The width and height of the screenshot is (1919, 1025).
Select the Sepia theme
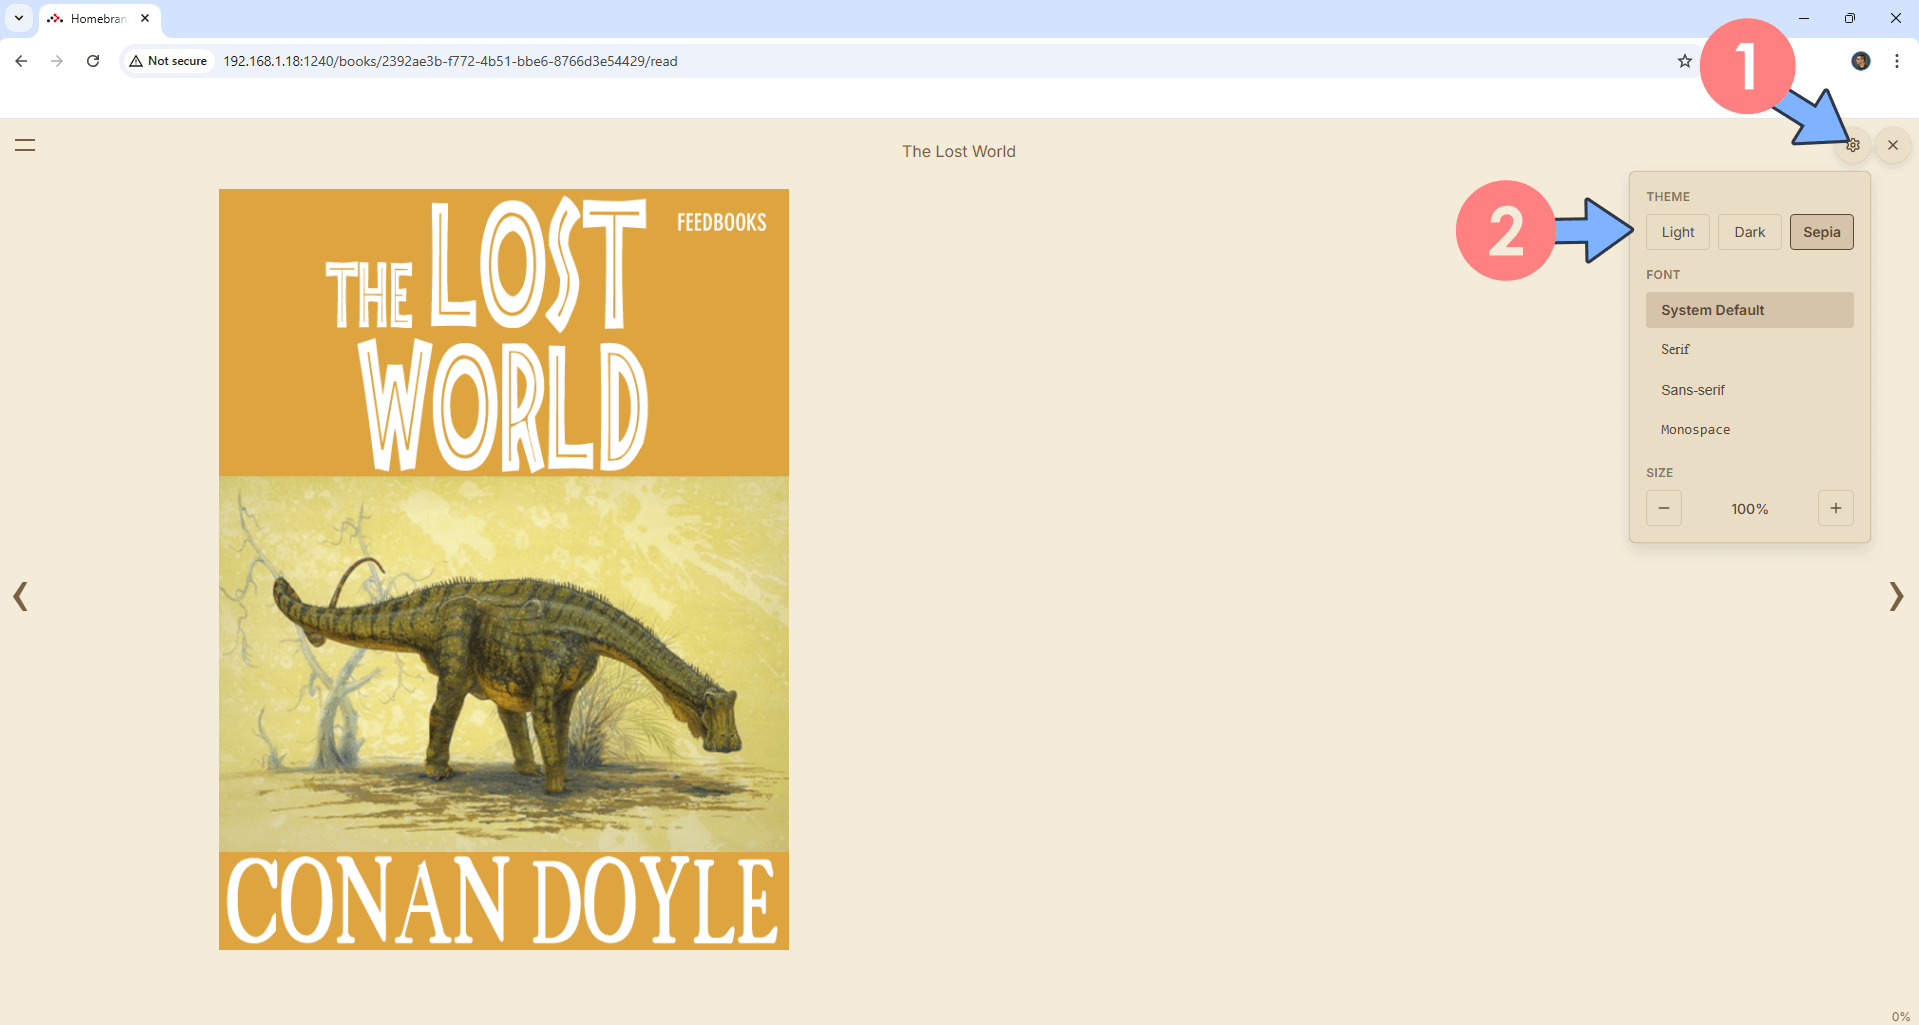coord(1821,232)
